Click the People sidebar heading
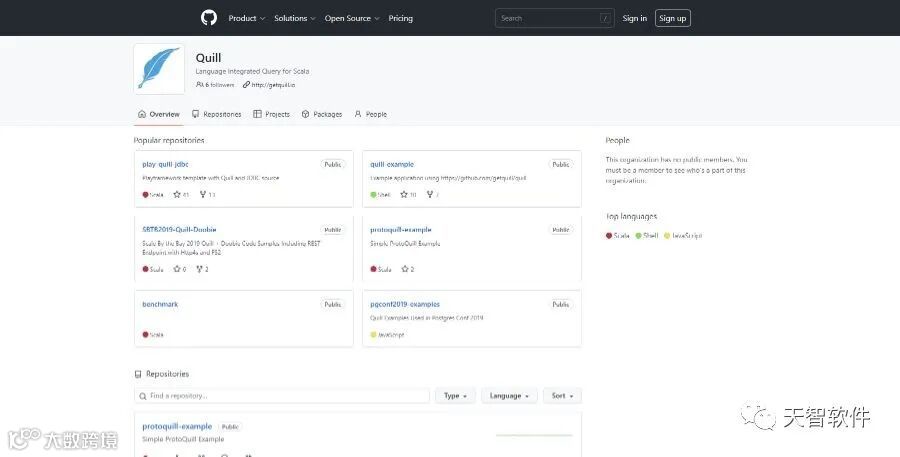 618,140
